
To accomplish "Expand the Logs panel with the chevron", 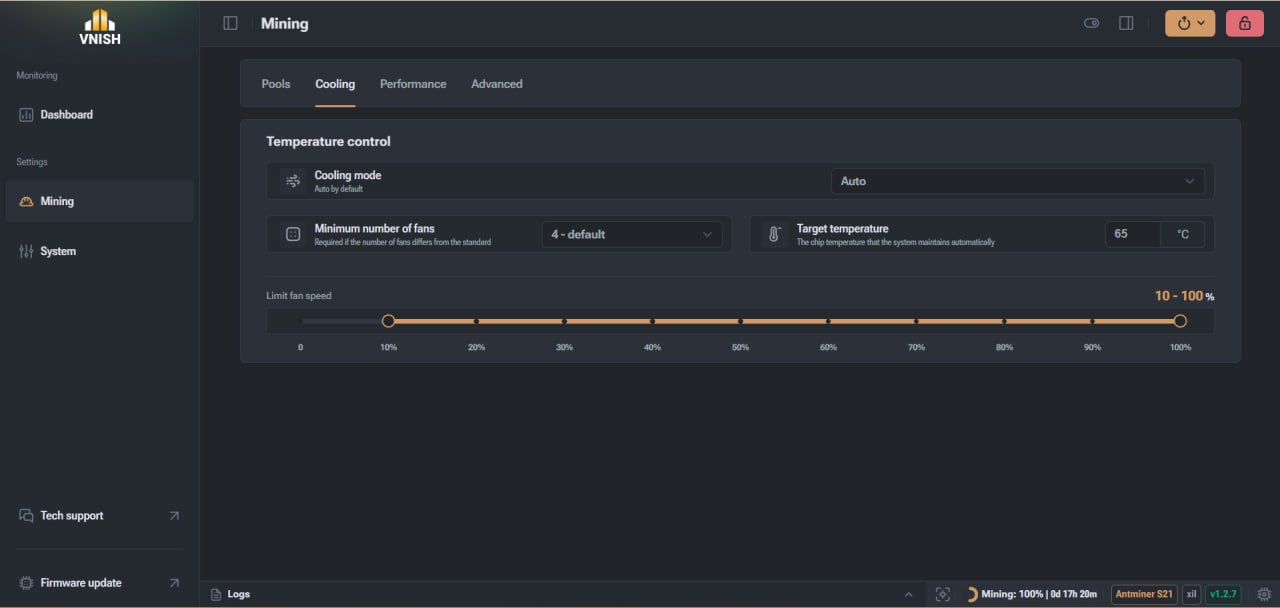I will tap(908, 594).
